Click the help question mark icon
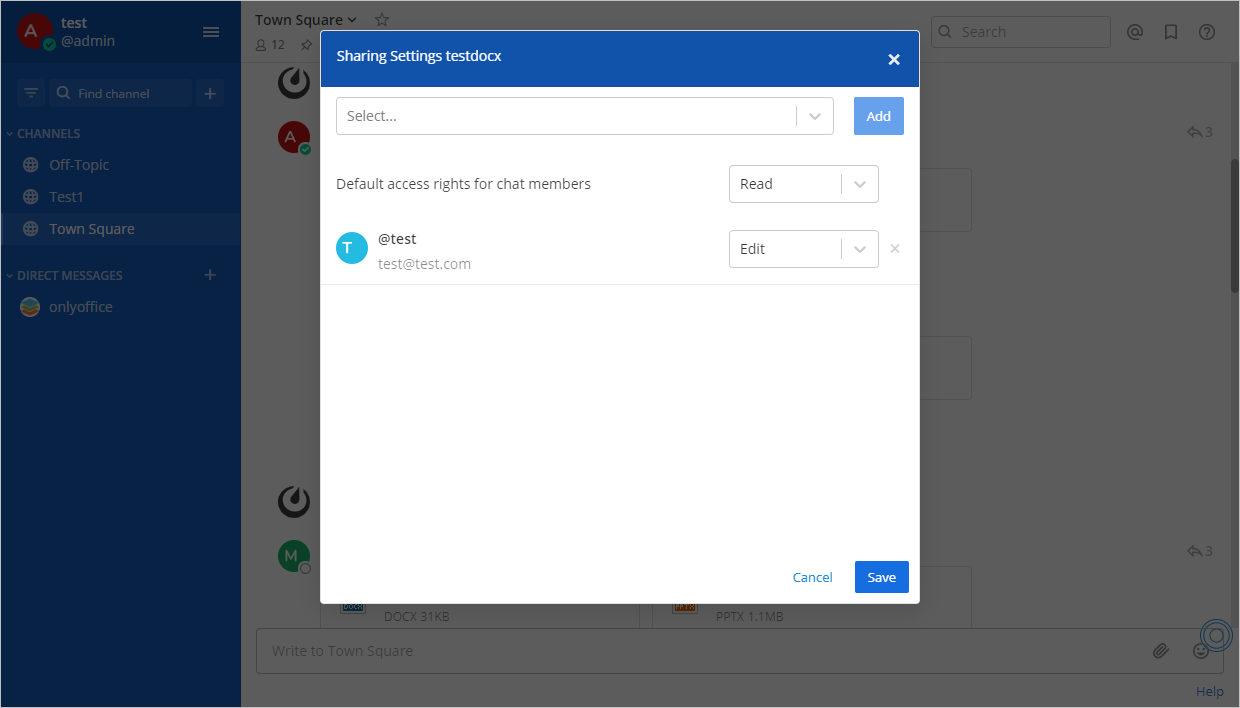The height and width of the screenshot is (708, 1240). pos(1207,32)
